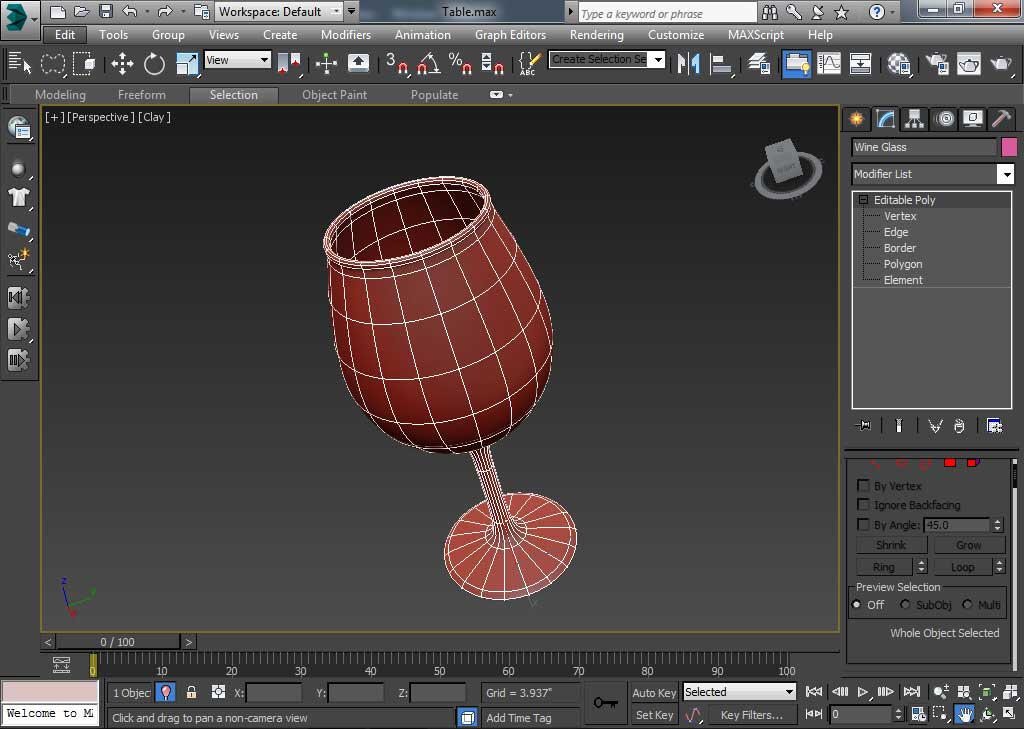Open the Modifiers menu
The height and width of the screenshot is (729, 1024).
click(345, 35)
